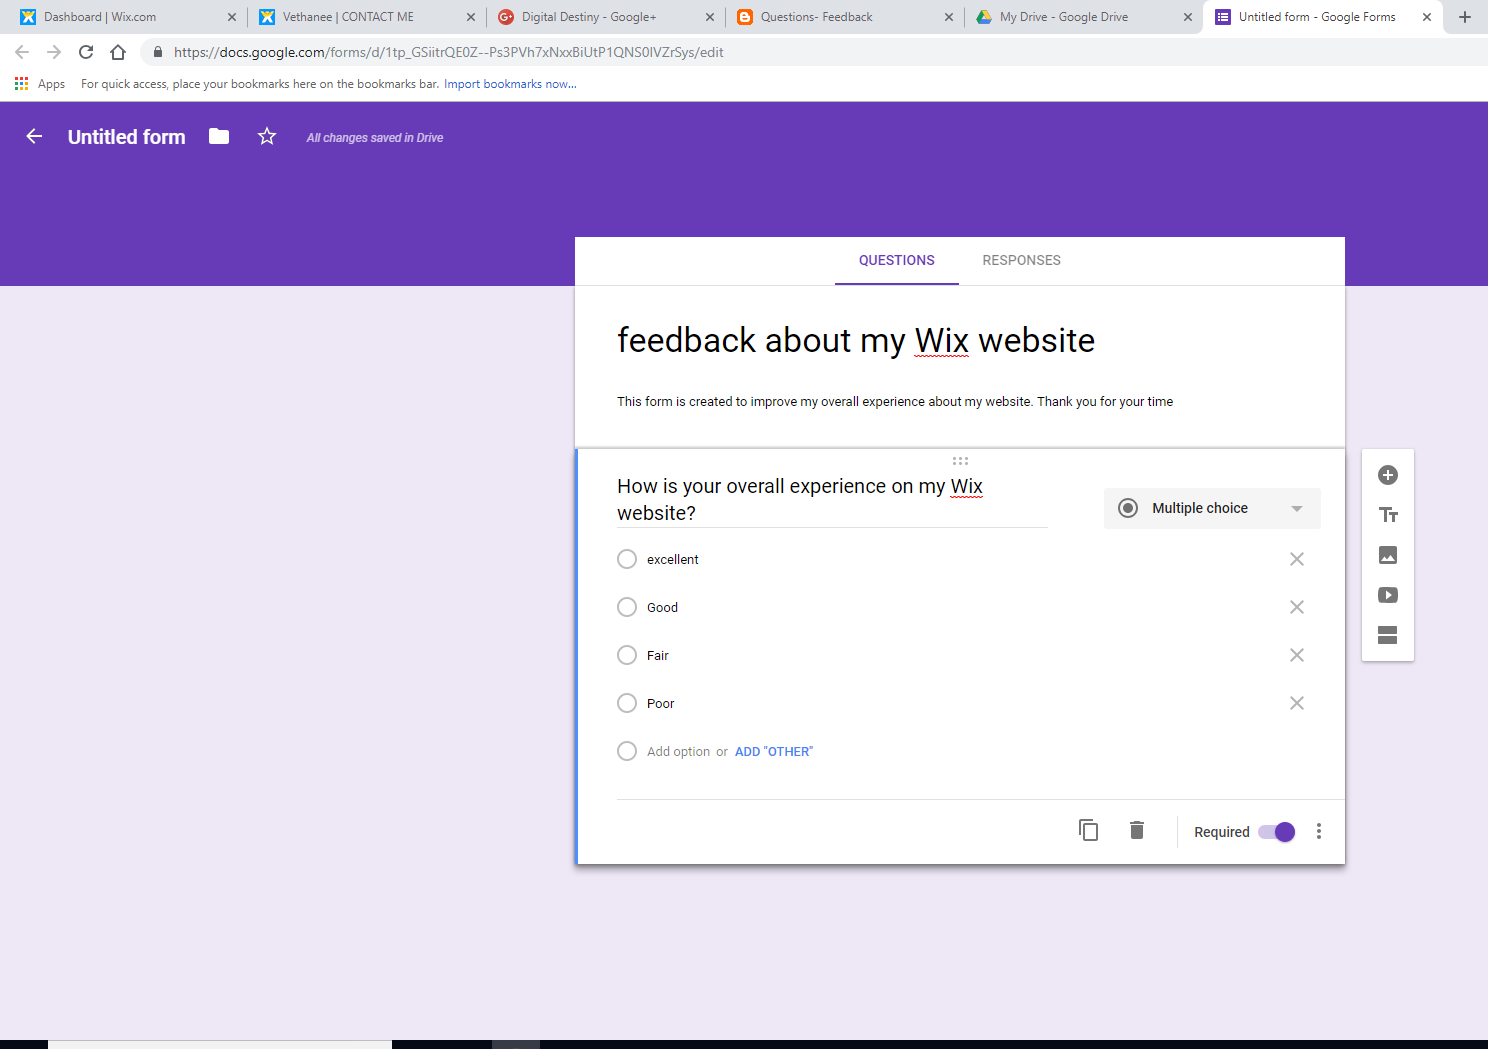The image size is (1488, 1049).
Task: View site info lock icon
Action: click(158, 52)
